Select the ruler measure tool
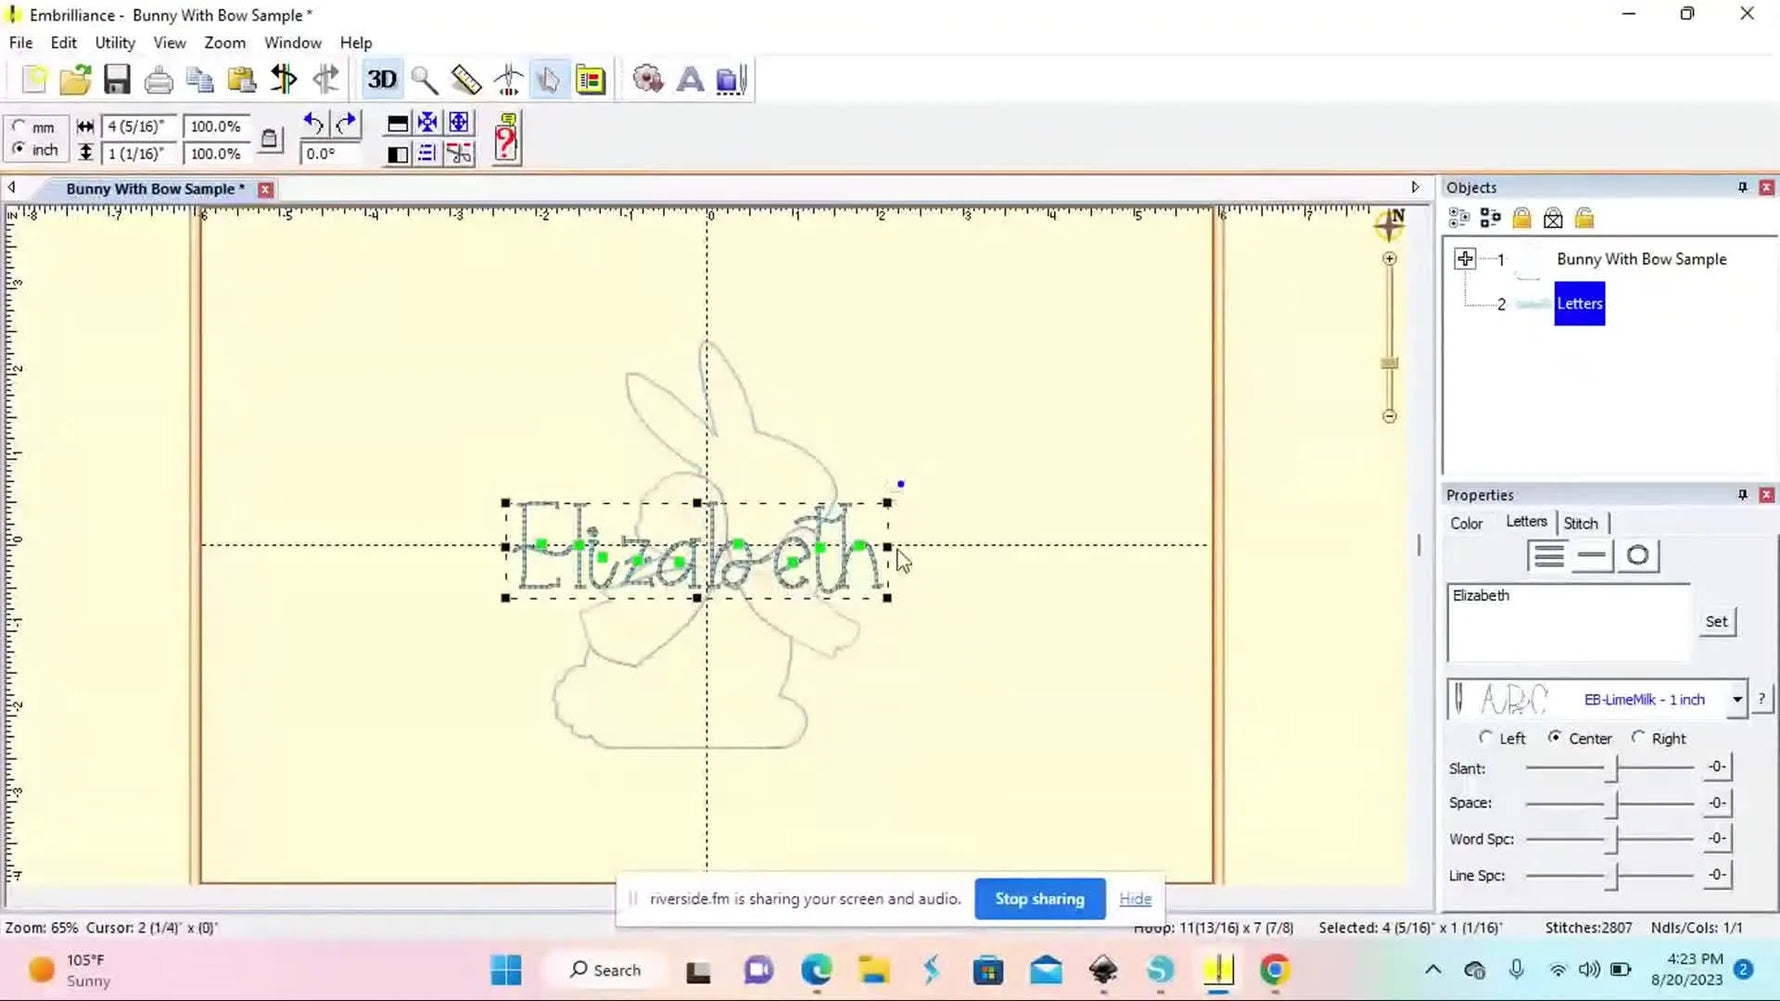 466,80
